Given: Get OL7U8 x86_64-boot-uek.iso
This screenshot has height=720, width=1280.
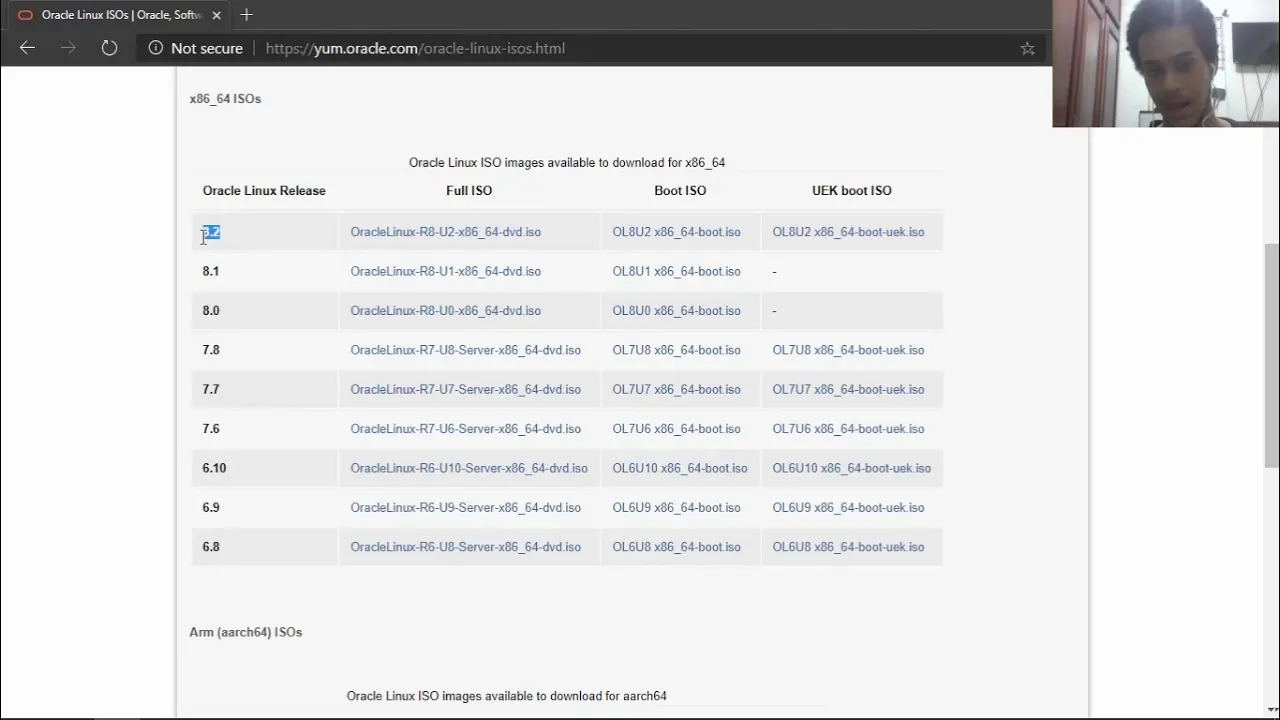Looking at the screenshot, I should [x=848, y=350].
